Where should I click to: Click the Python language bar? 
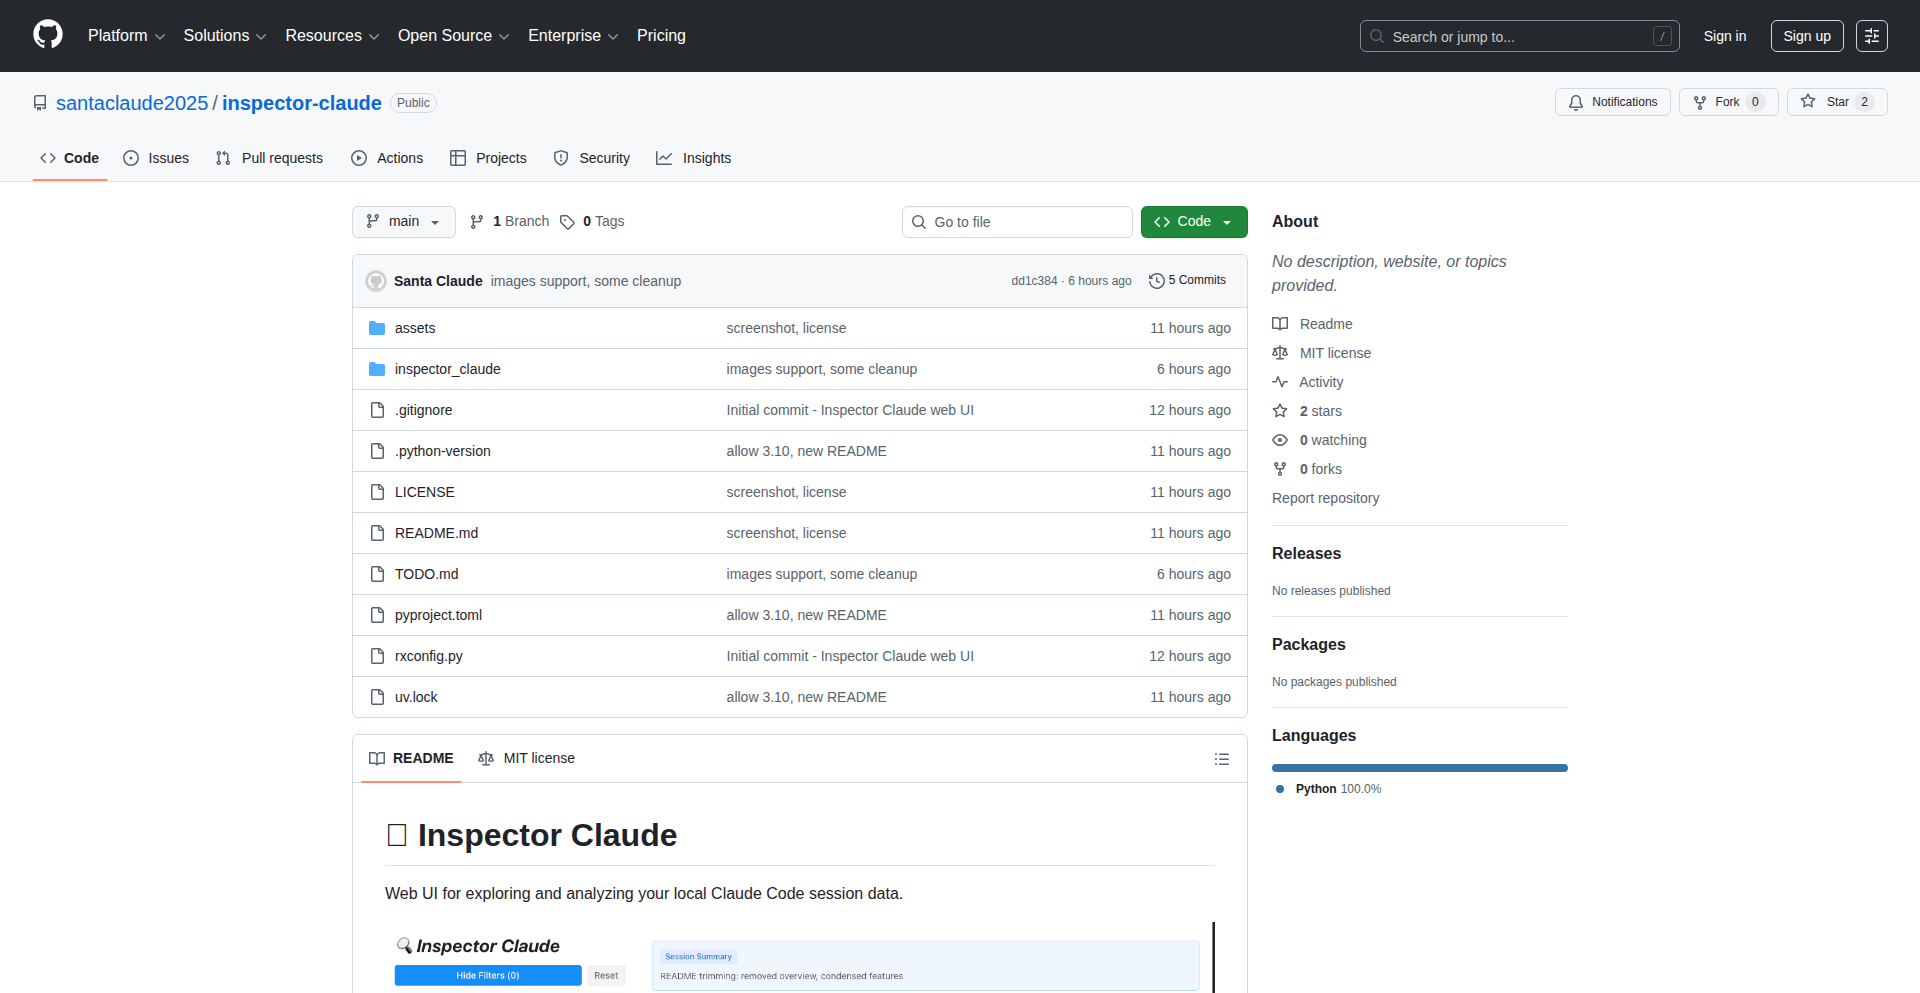1420,768
